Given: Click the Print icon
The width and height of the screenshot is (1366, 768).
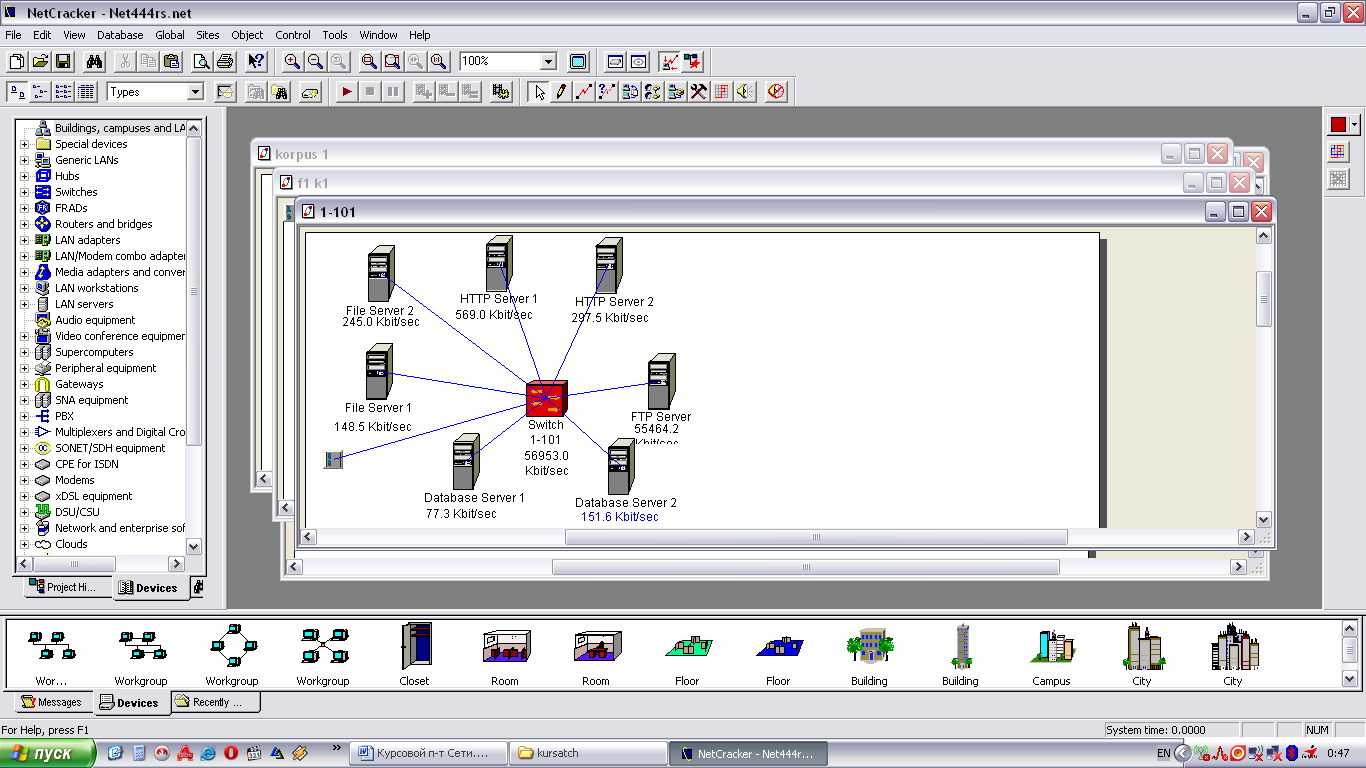Looking at the screenshot, I should (225, 61).
